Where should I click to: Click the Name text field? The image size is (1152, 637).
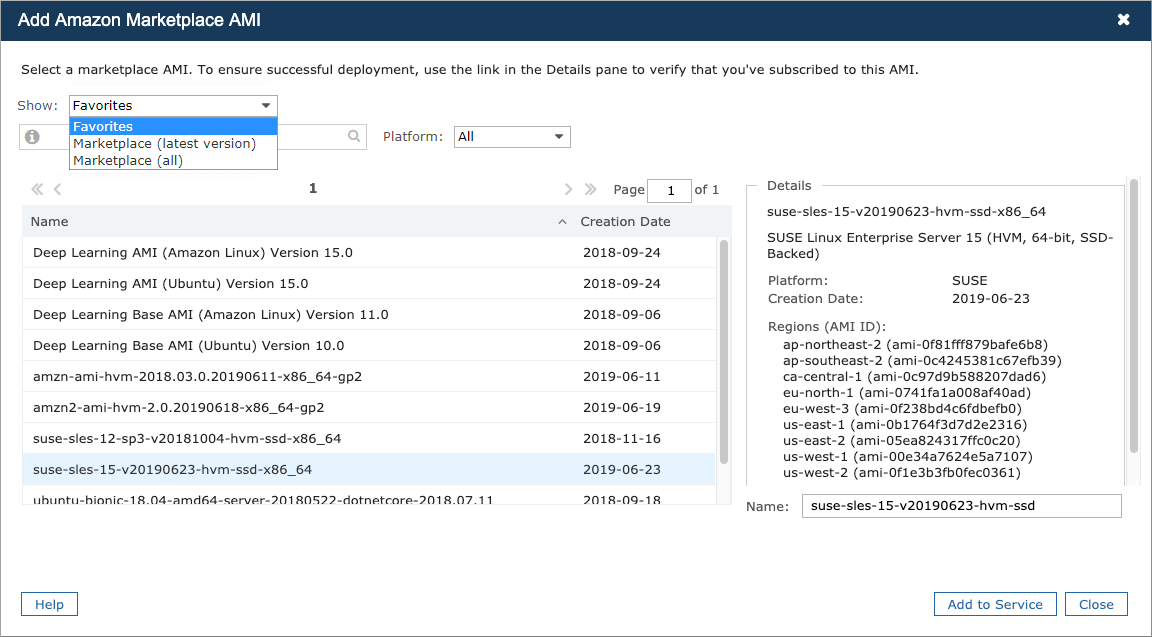pyautogui.click(x=962, y=505)
